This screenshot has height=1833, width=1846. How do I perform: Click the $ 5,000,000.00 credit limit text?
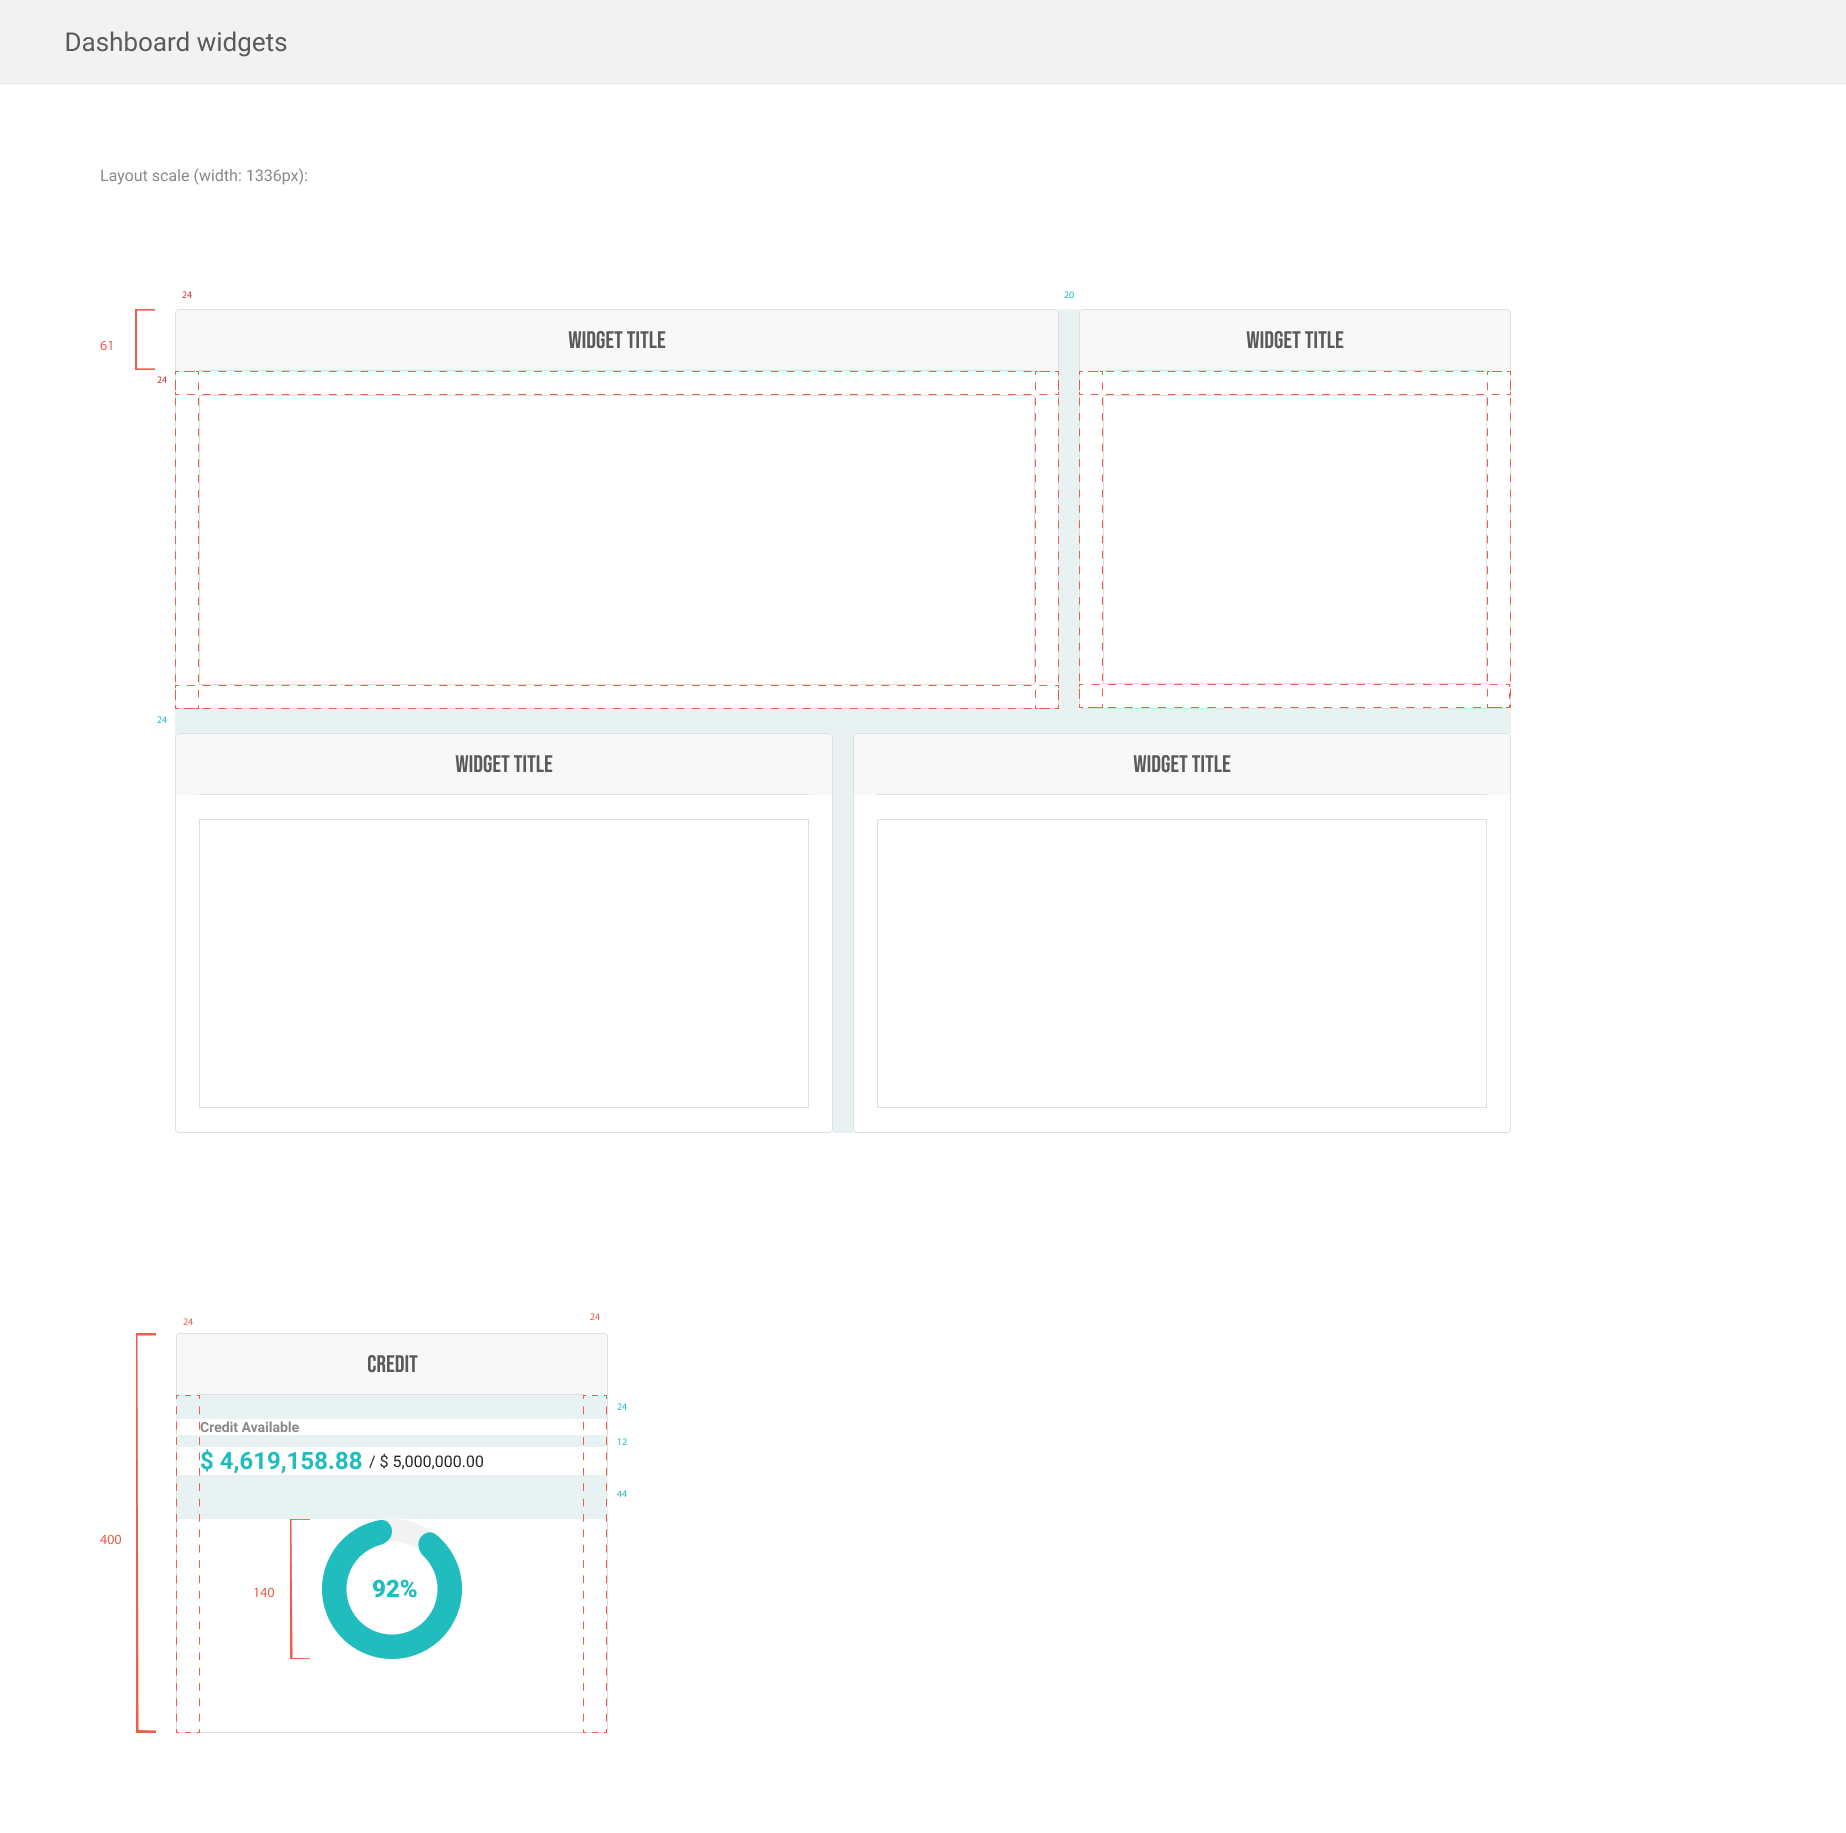(431, 1462)
